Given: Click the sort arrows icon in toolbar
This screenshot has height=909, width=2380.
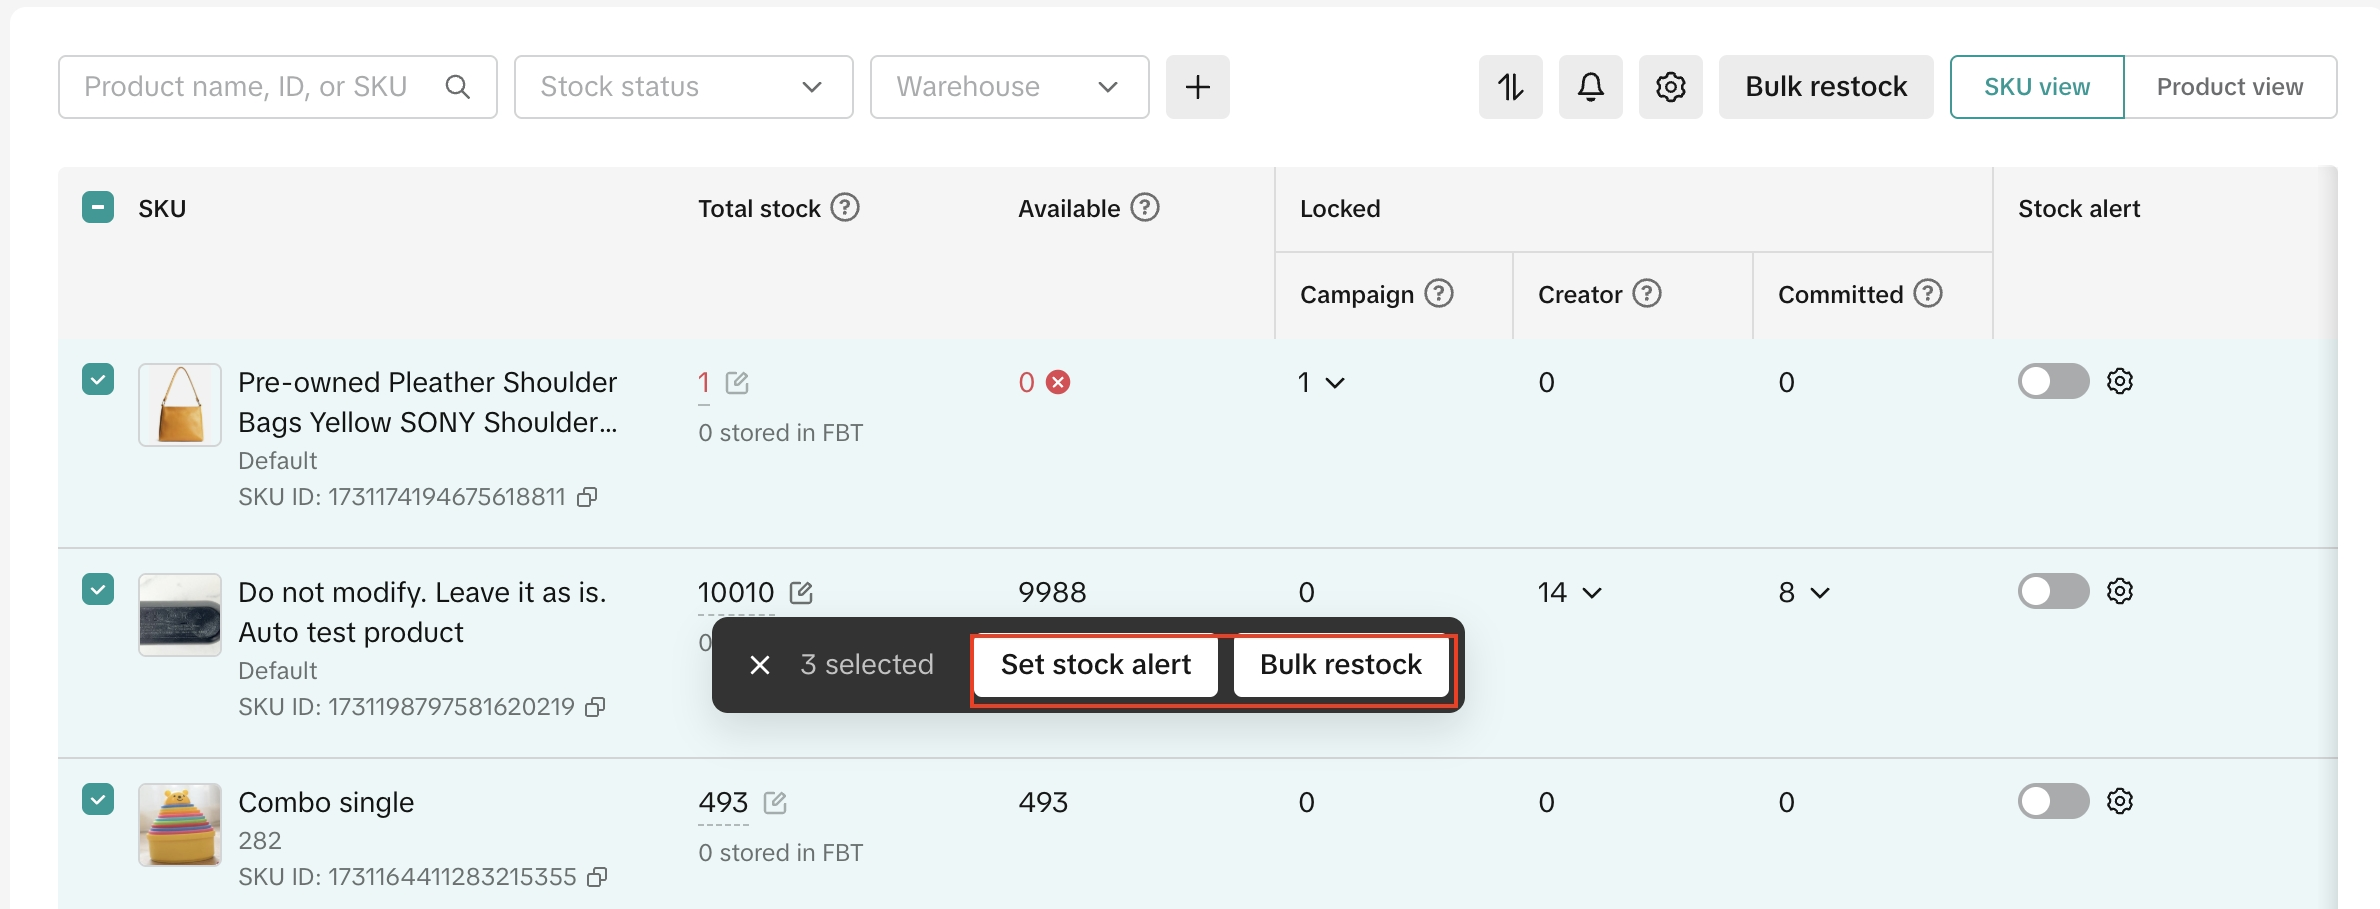Looking at the screenshot, I should coord(1510,87).
